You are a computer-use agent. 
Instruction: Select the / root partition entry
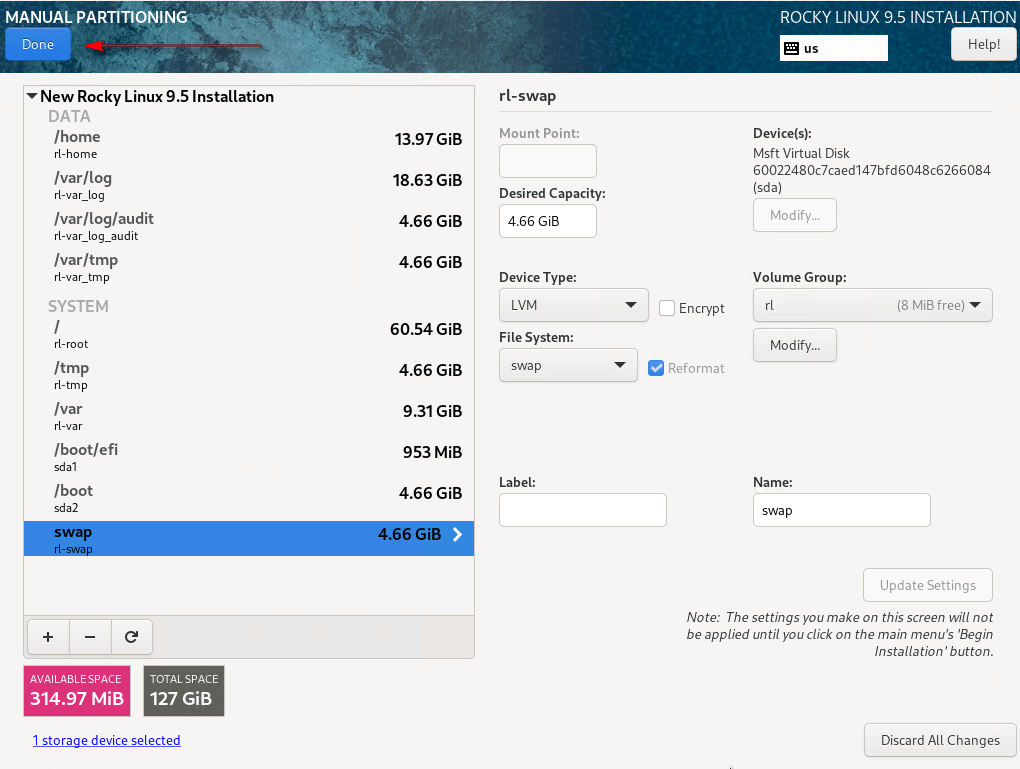(248, 334)
